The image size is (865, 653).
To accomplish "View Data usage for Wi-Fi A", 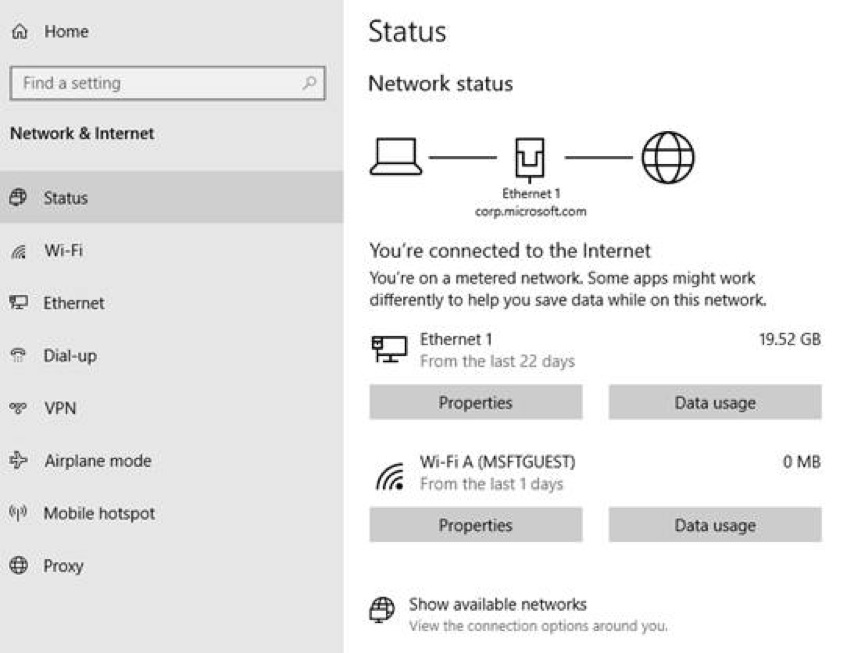I will point(714,525).
